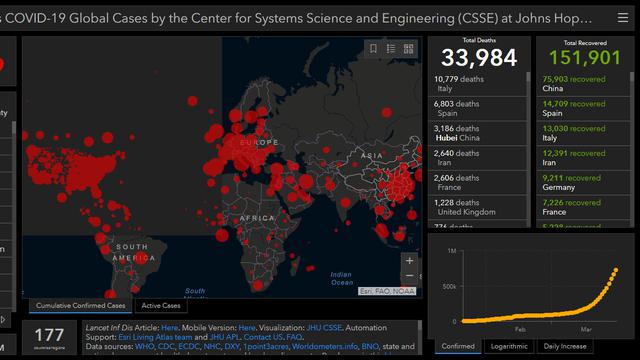This screenshot has height=360, width=640.
Task: Open the WHO data source link
Action: [144, 347]
